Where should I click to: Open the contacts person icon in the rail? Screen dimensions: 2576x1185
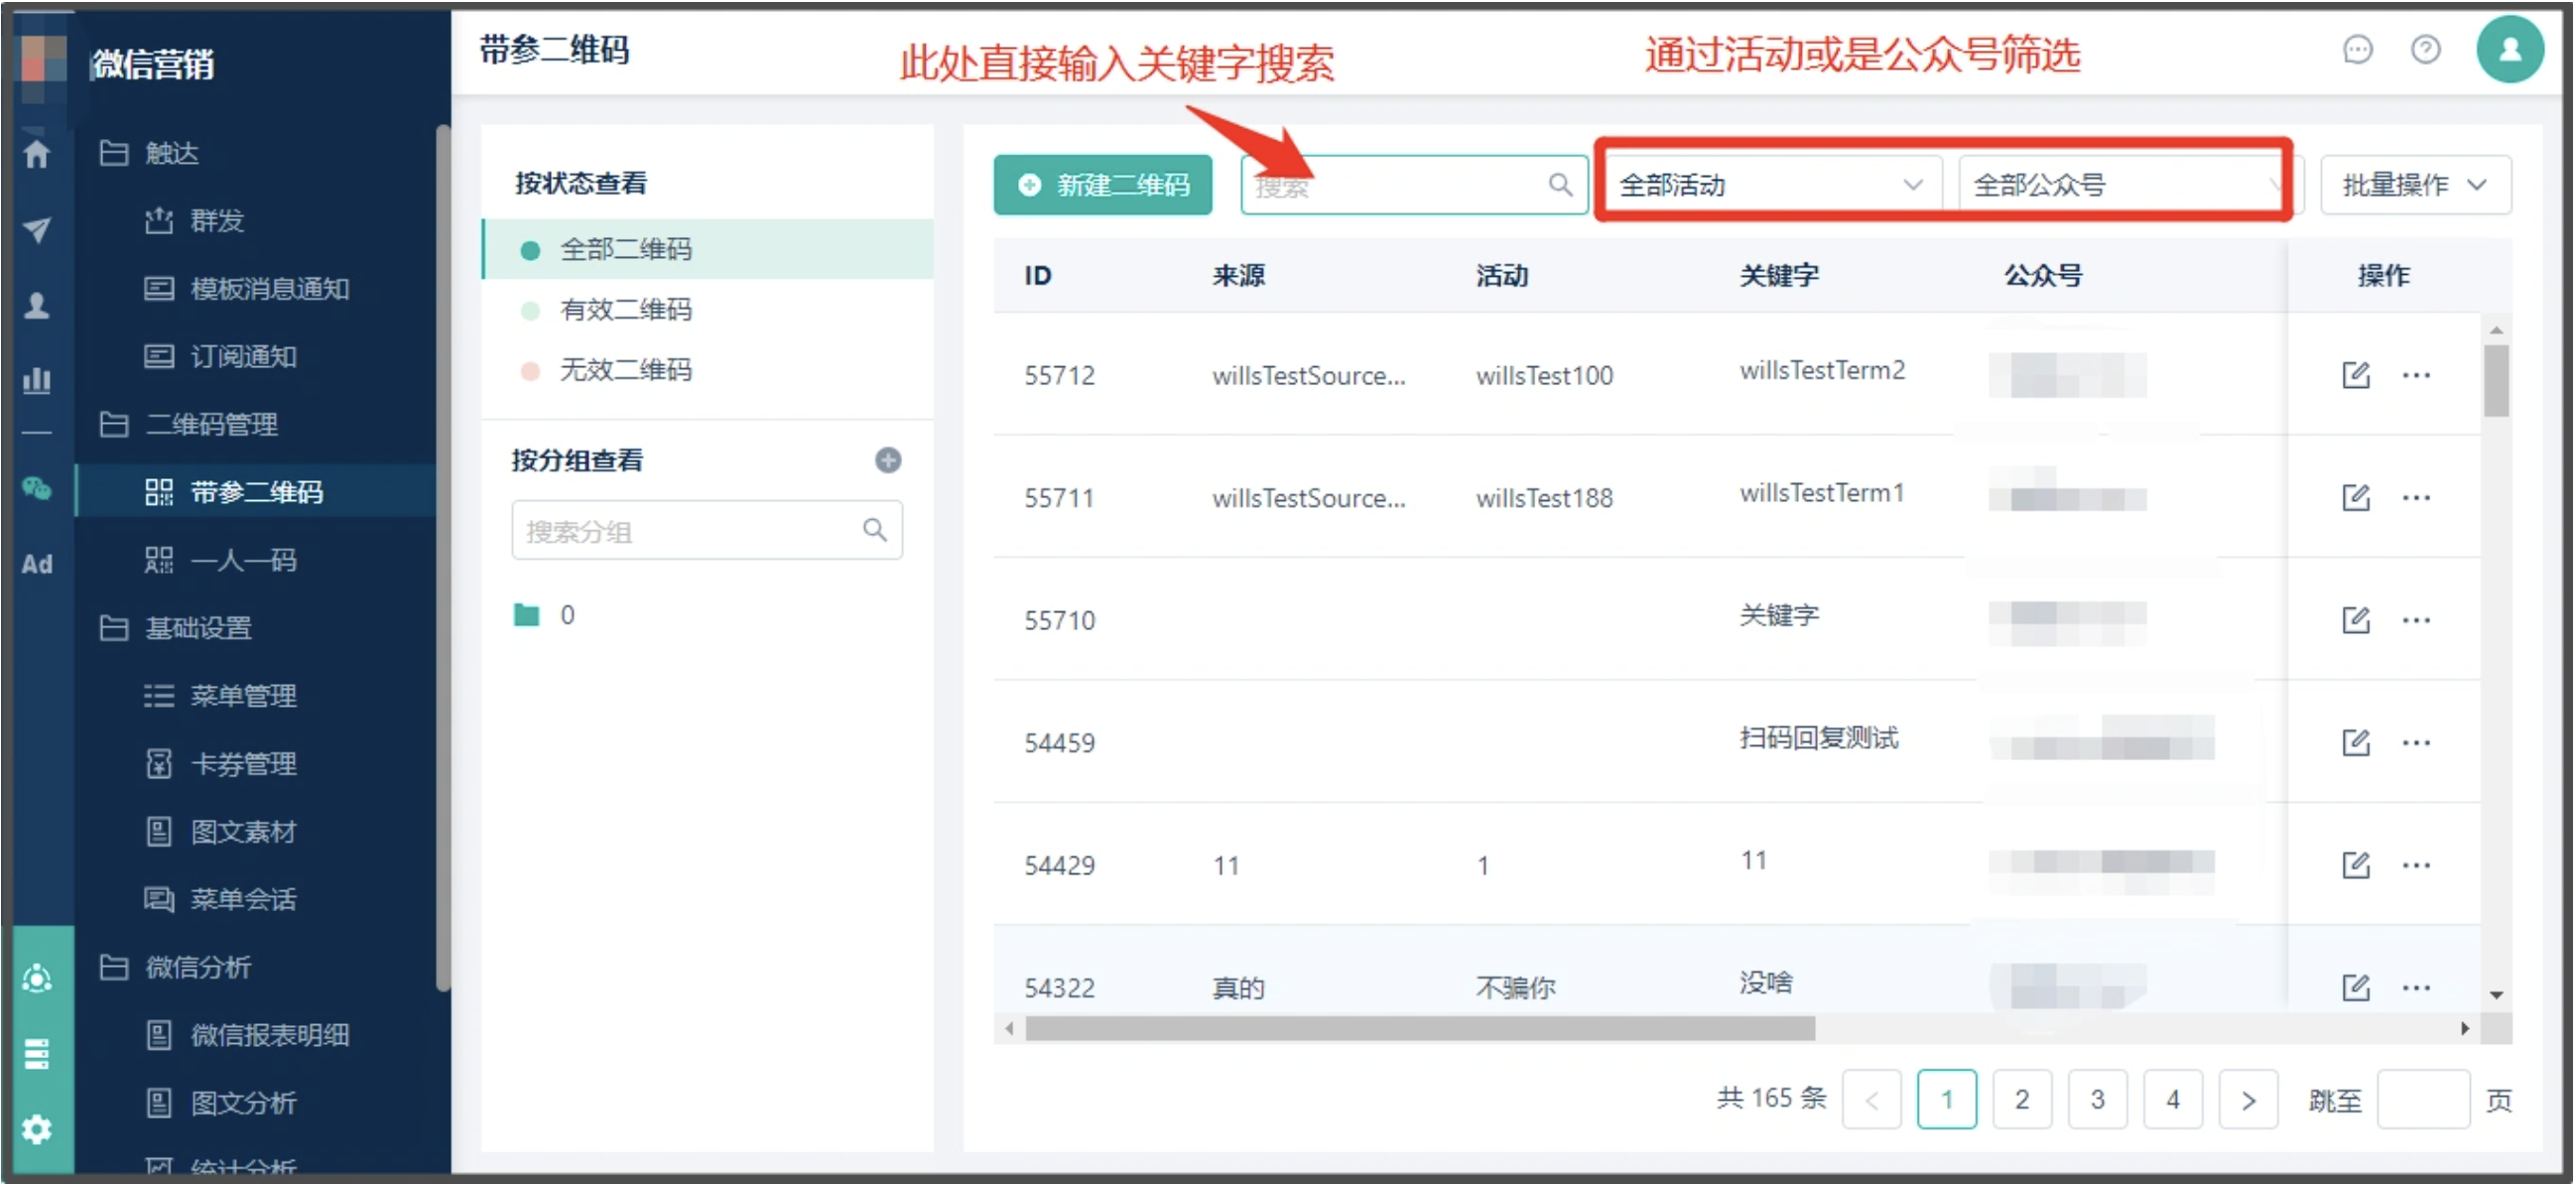pos(37,305)
